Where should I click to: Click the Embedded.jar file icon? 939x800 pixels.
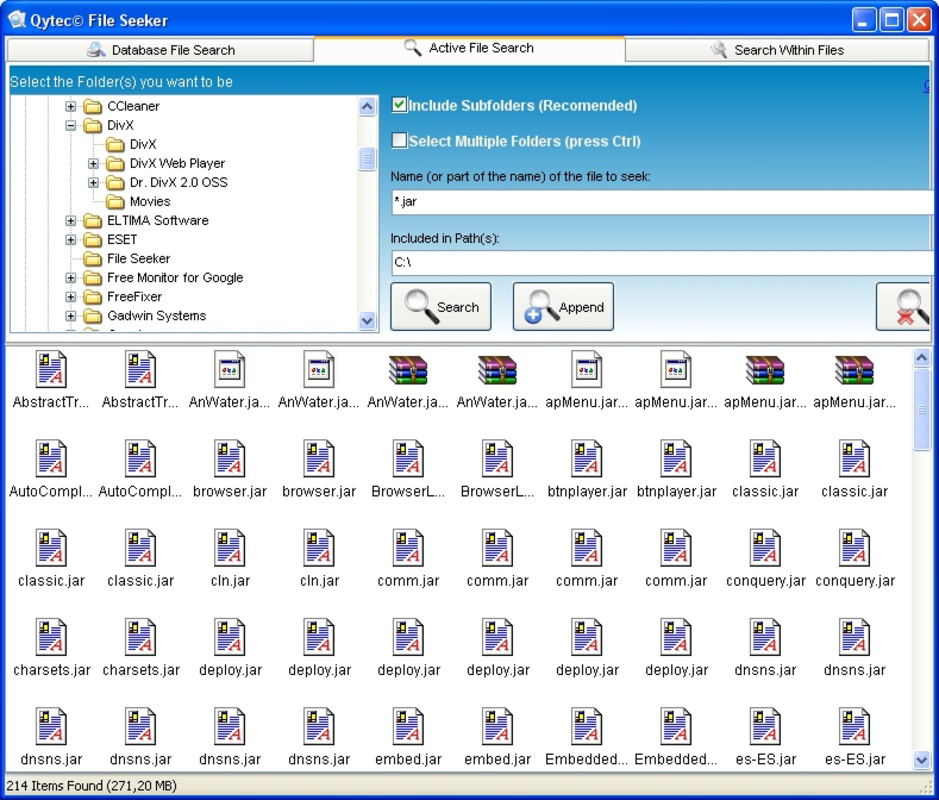[x=586, y=726]
